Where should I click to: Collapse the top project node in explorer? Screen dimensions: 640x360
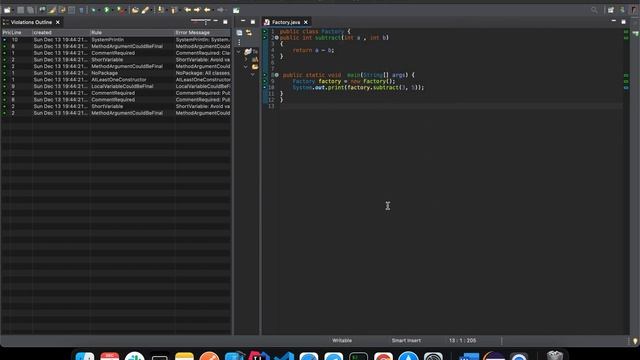[x=239, y=51]
